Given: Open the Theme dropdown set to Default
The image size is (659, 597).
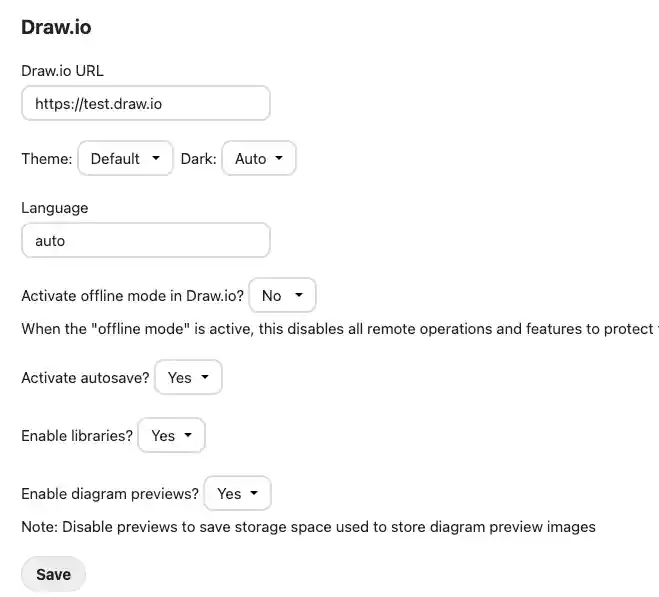Looking at the screenshot, I should pyautogui.click(x=125, y=158).
